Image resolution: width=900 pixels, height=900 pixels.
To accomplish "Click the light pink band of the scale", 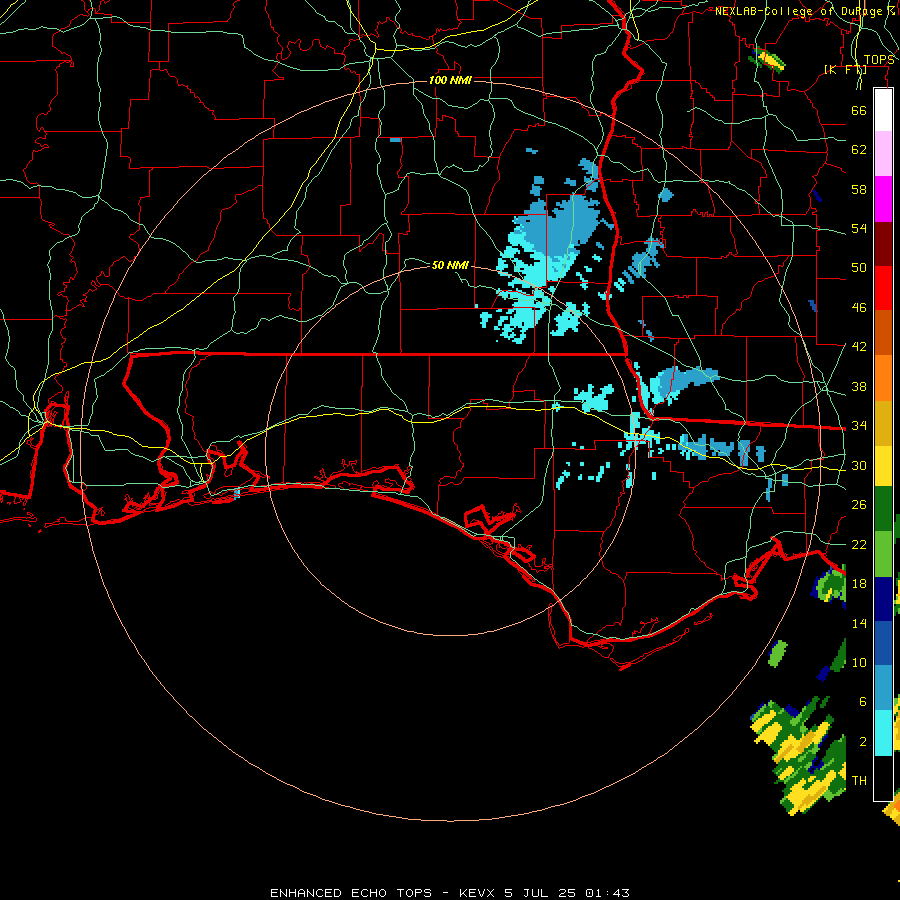I will click(883, 154).
